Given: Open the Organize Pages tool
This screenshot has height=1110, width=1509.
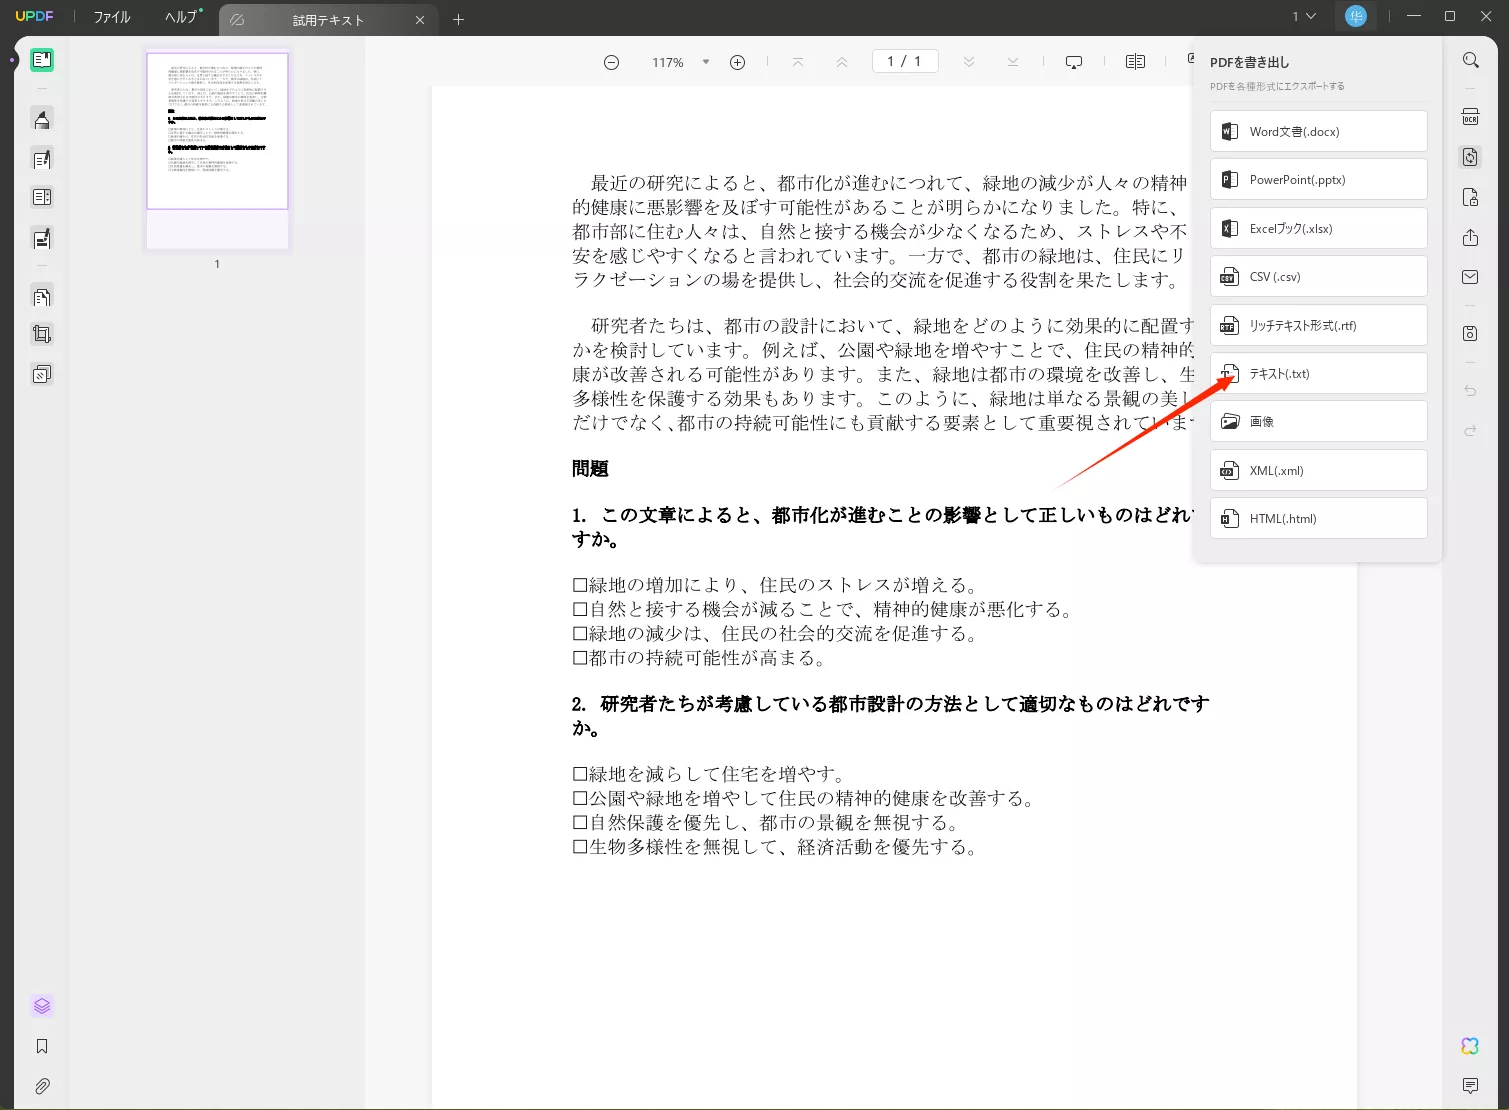Looking at the screenshot, I should point(42,297).
